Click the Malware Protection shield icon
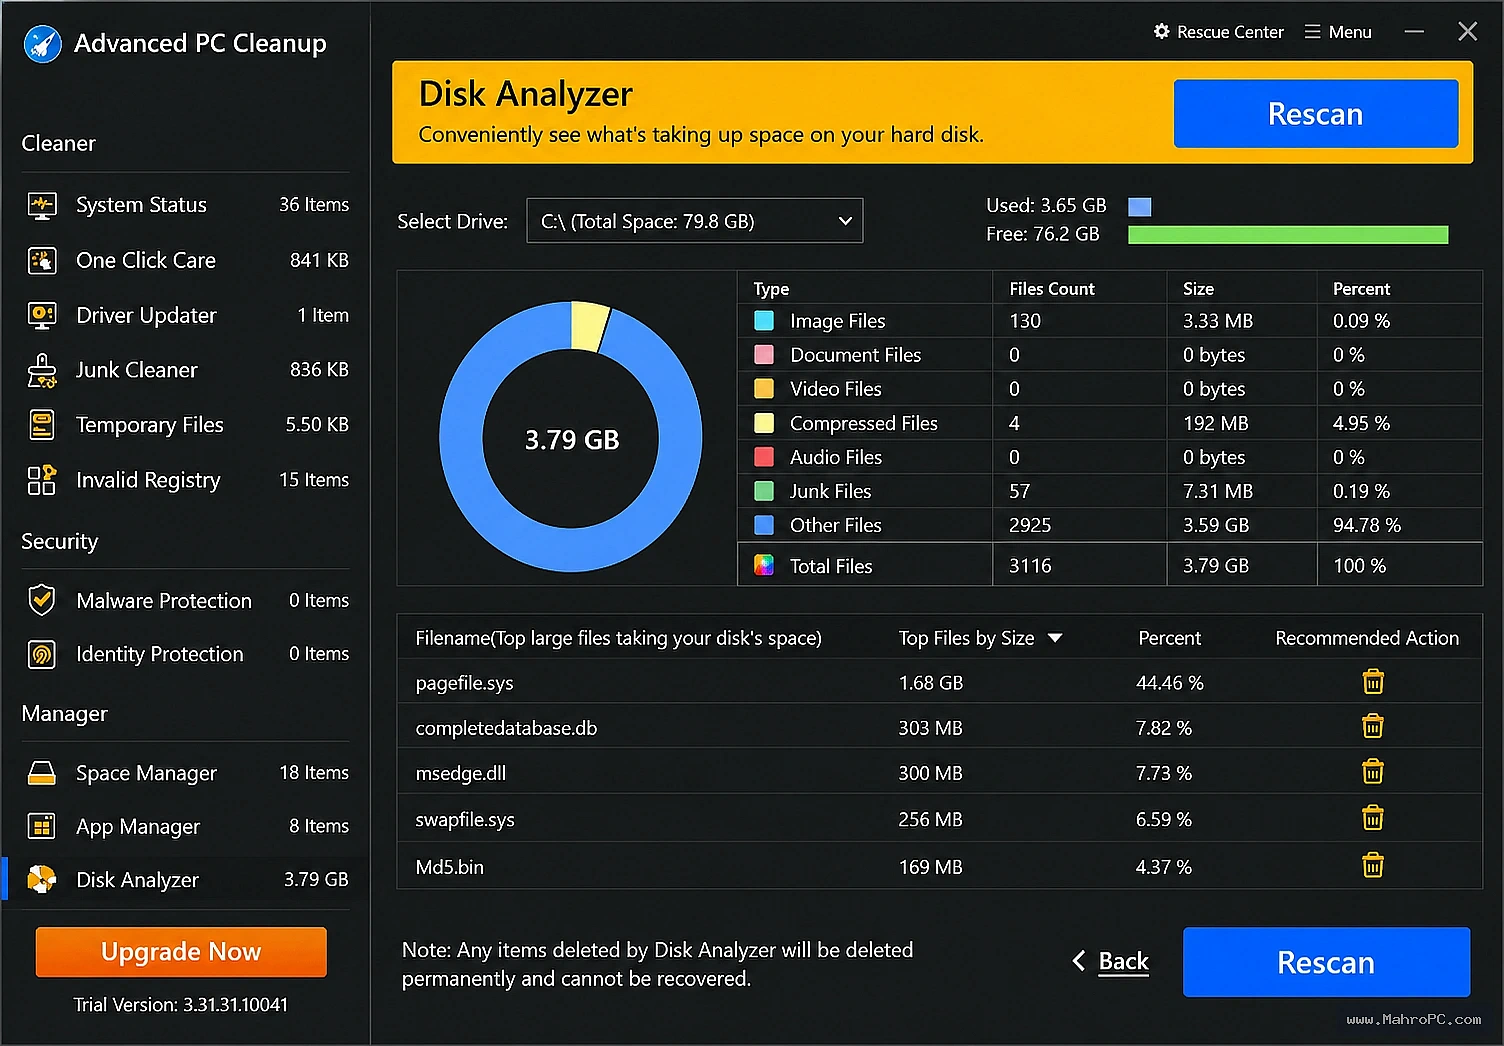This screenshot has width=1504, height=1046. (42, 600)
